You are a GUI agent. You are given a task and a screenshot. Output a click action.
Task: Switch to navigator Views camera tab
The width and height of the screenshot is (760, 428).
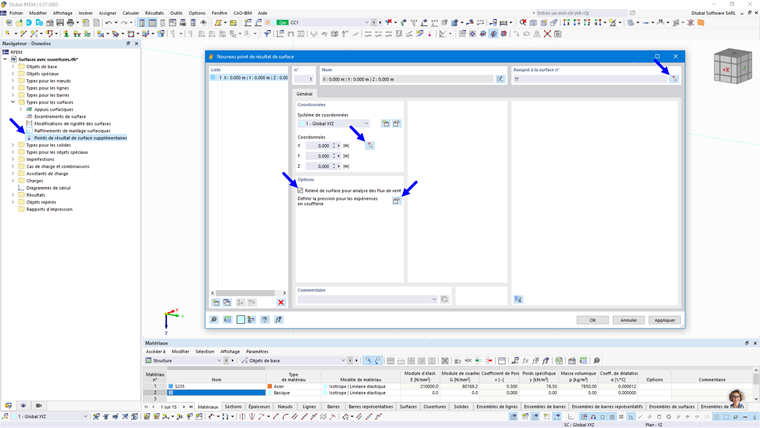click(x=39, y=406)
